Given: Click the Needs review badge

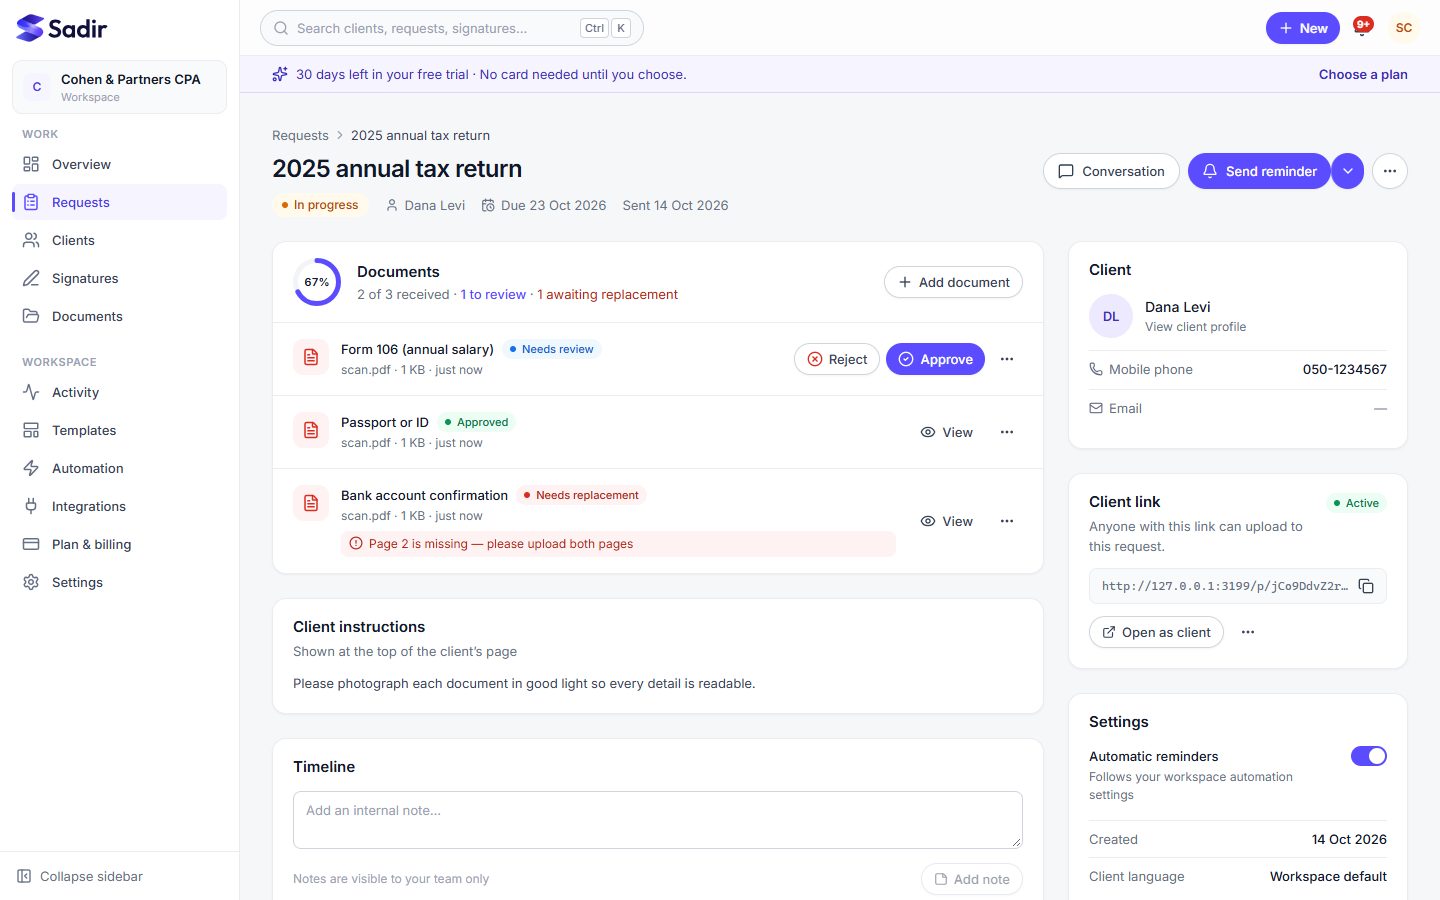Looking at the screenshot, I should (x=551, y=349).
